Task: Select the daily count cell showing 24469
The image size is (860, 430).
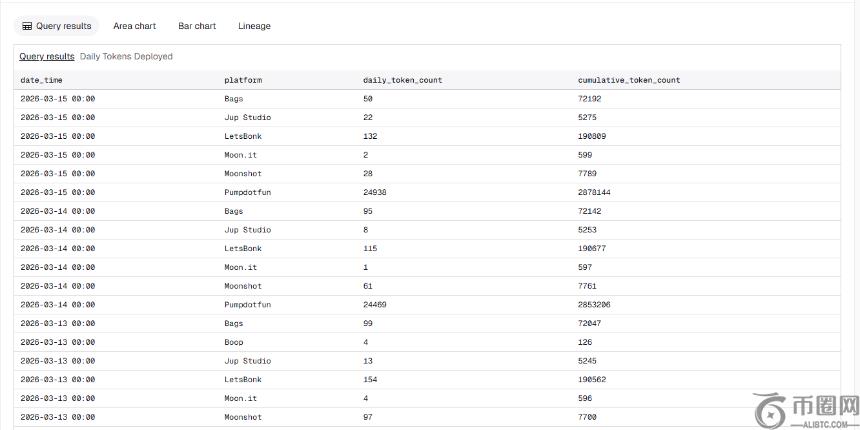Action: [374, 304]
